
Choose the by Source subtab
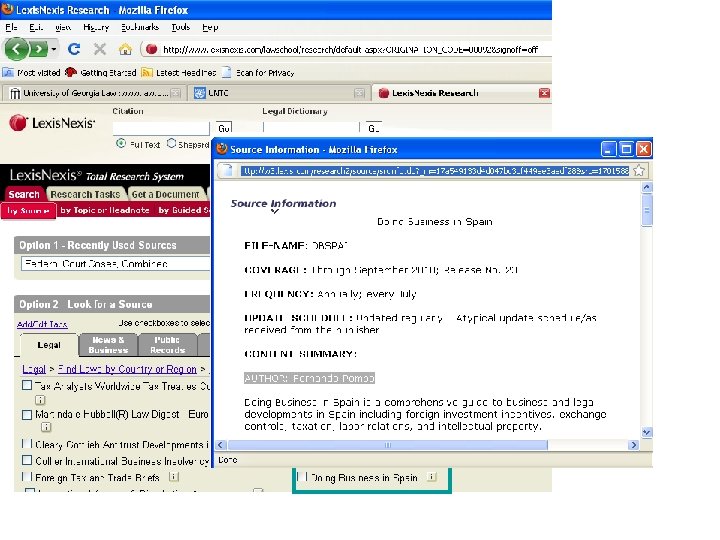28,210
